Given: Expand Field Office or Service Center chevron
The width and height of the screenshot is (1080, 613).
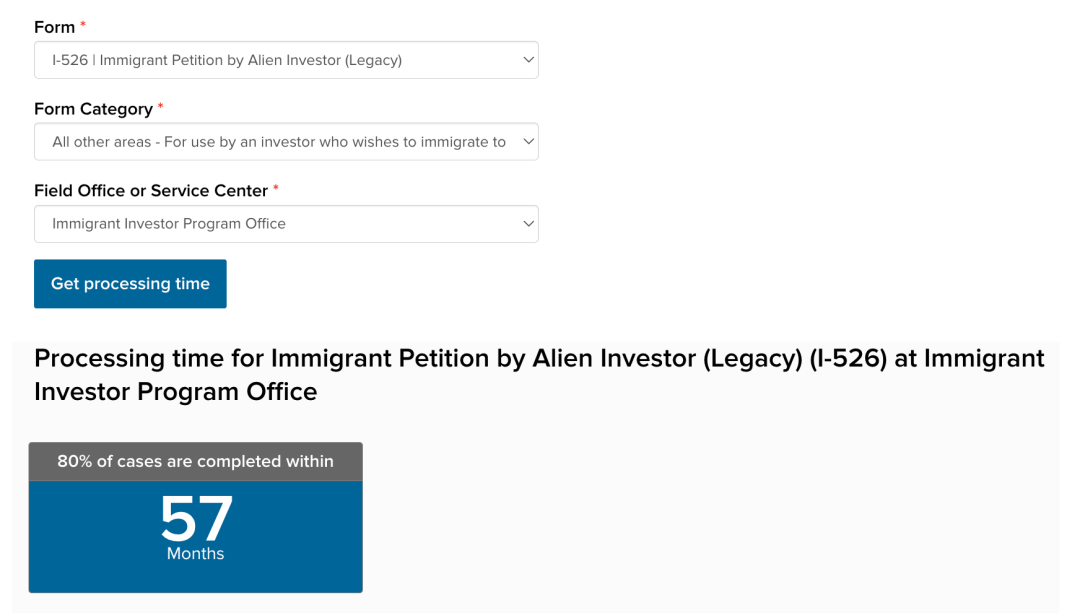Looking at the screenshot, I should [528, 224].
